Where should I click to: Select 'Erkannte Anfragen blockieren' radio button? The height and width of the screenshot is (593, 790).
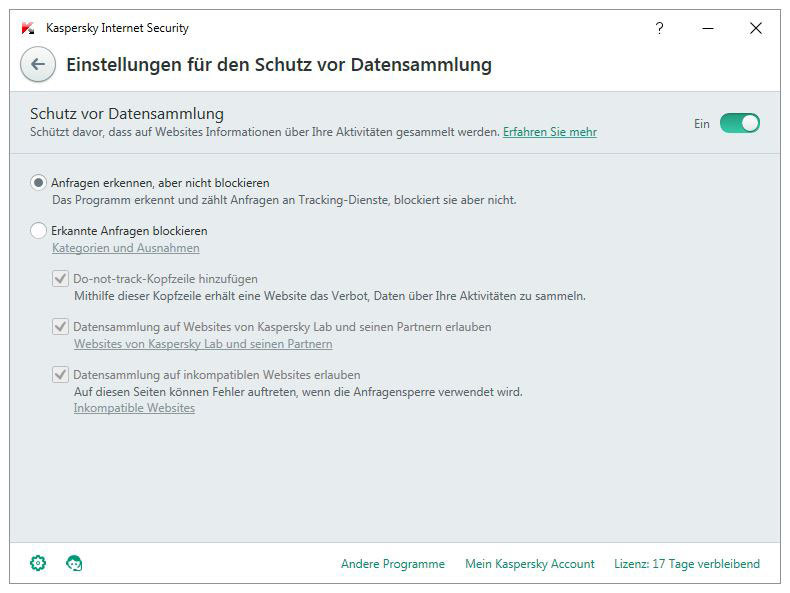tap(39, 231)
